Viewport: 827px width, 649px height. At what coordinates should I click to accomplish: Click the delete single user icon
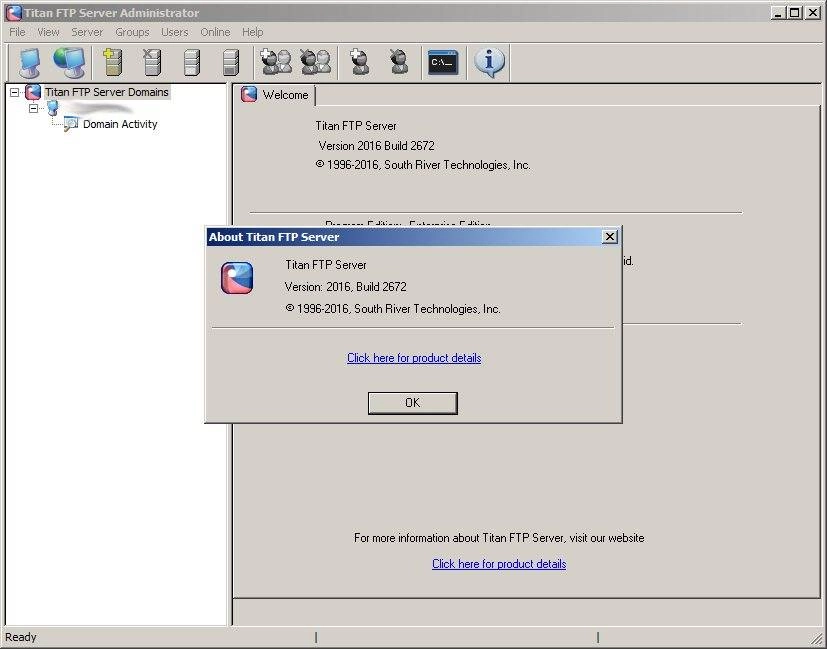[399, 62]
